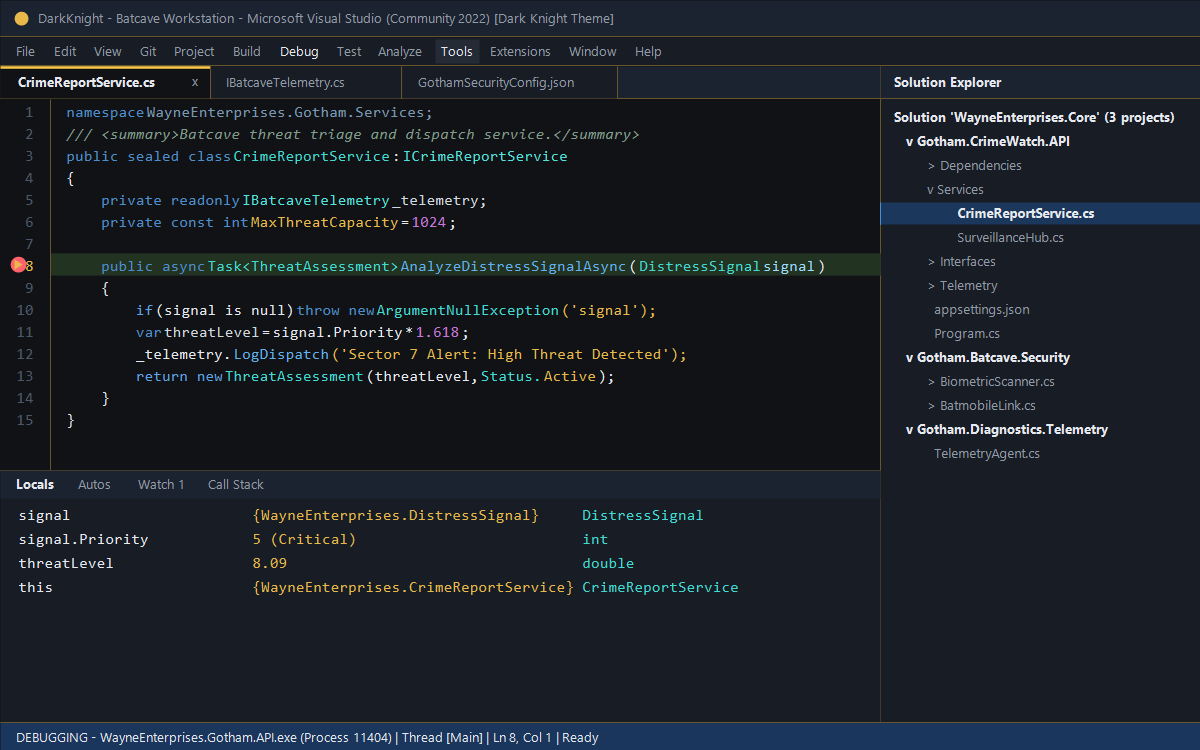Select the 'signal' row in Locals
This screenshot has width=1200, height=750.
coord(440,515)
